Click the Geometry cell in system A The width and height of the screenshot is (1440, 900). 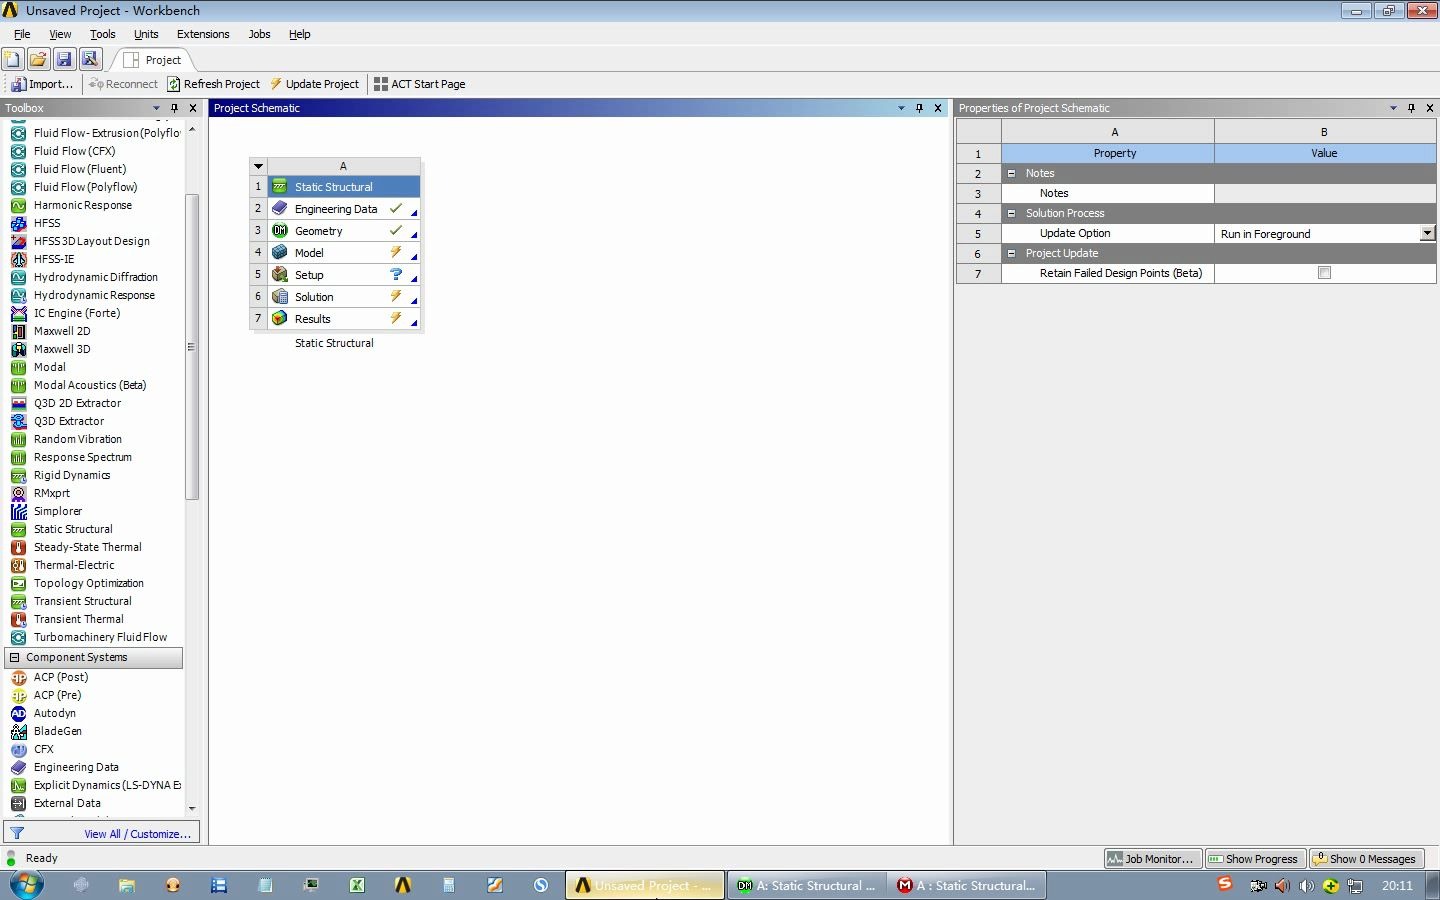(x=343, y=231)
